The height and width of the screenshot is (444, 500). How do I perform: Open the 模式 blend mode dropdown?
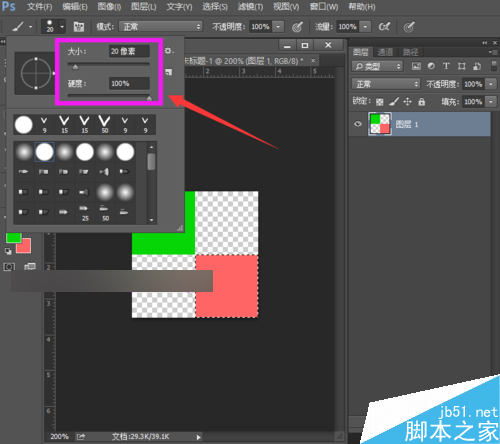click(161, 27)
